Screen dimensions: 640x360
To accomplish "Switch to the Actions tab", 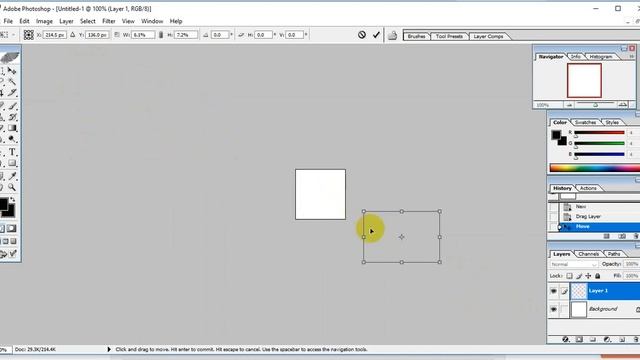I will (x=588, y=188).
